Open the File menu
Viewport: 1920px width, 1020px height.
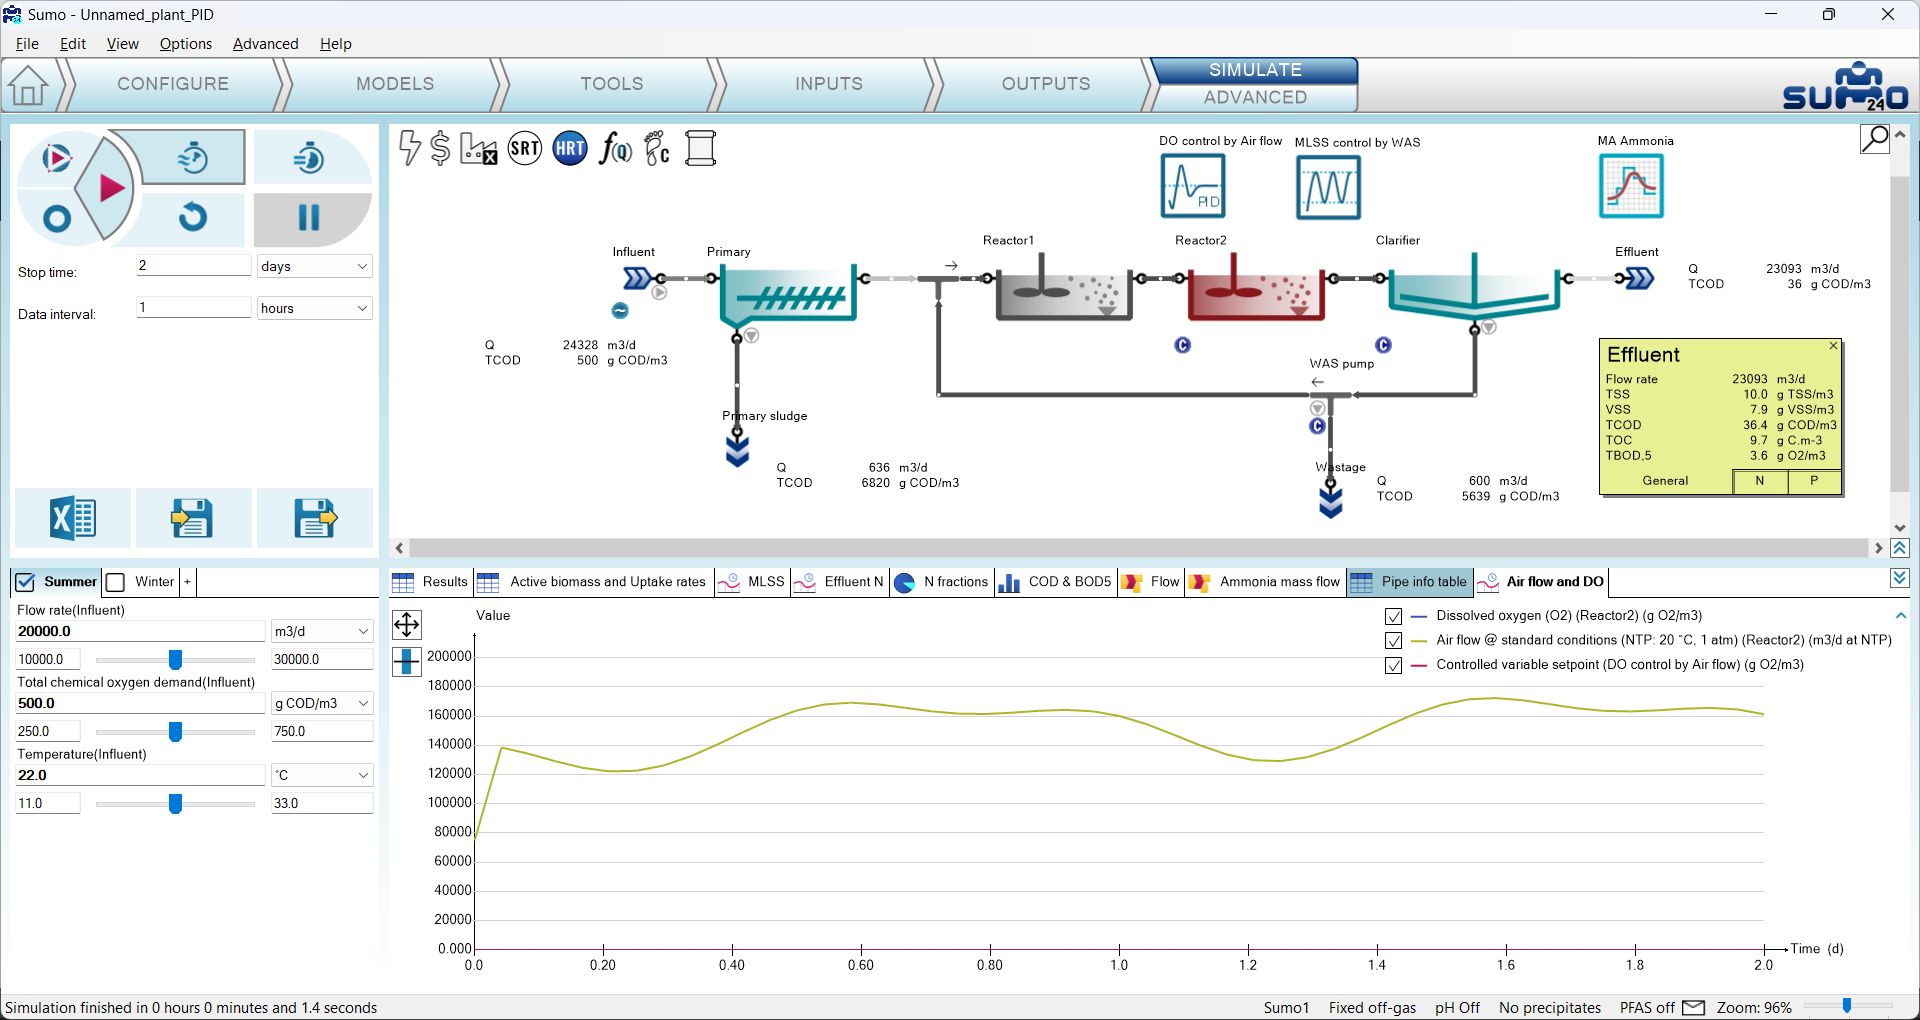(x=27, y=44)
